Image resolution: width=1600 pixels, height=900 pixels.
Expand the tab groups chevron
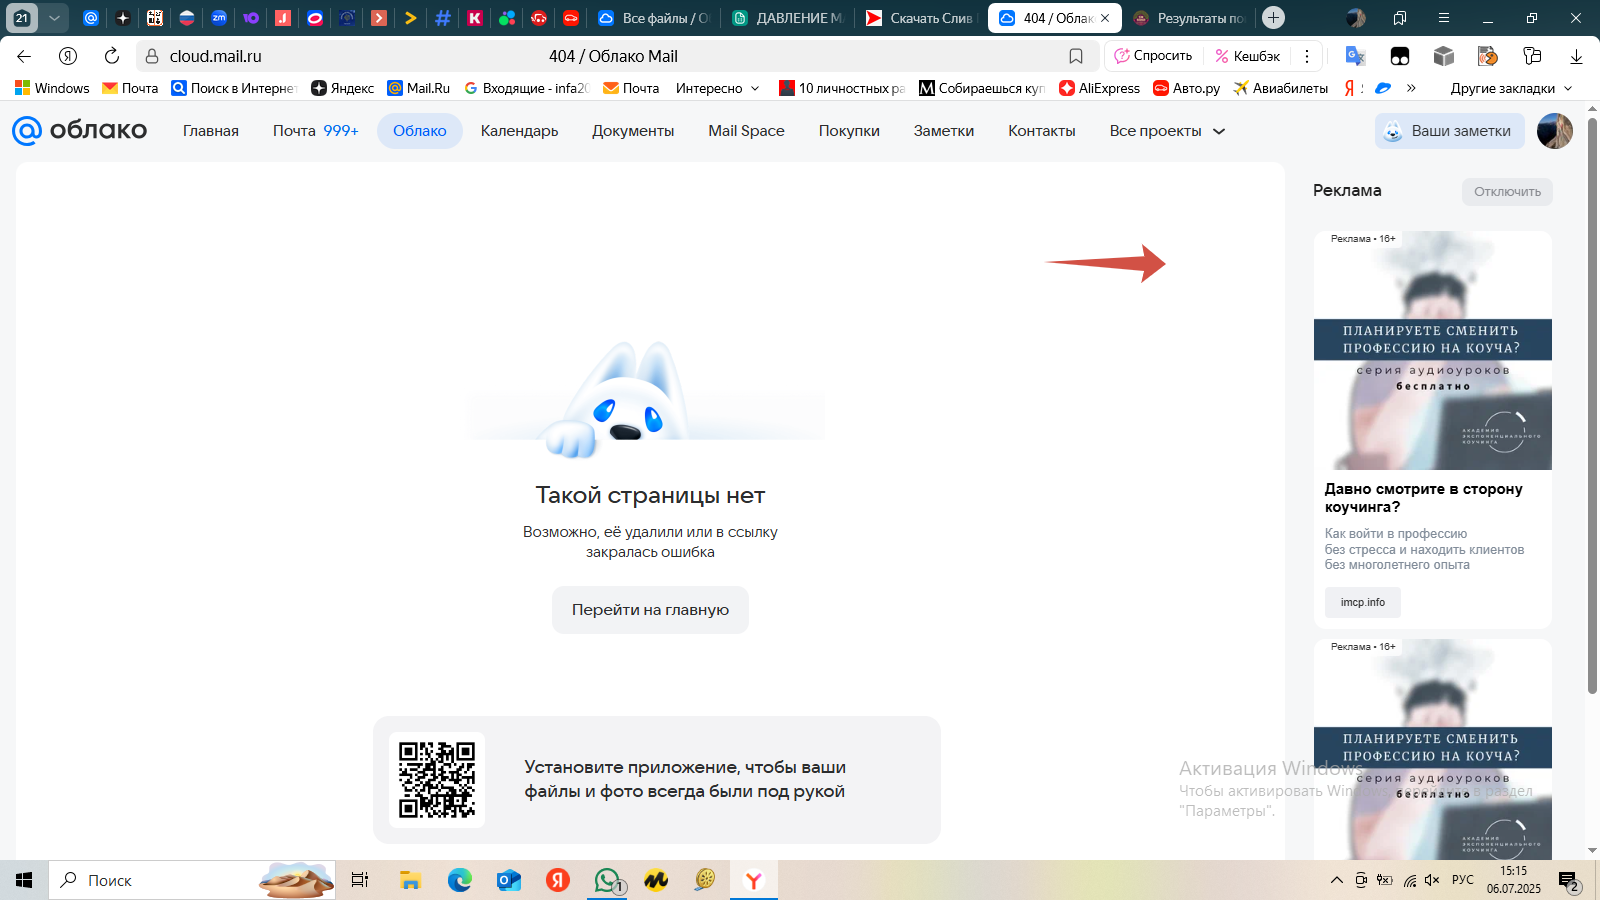(54, 18)
